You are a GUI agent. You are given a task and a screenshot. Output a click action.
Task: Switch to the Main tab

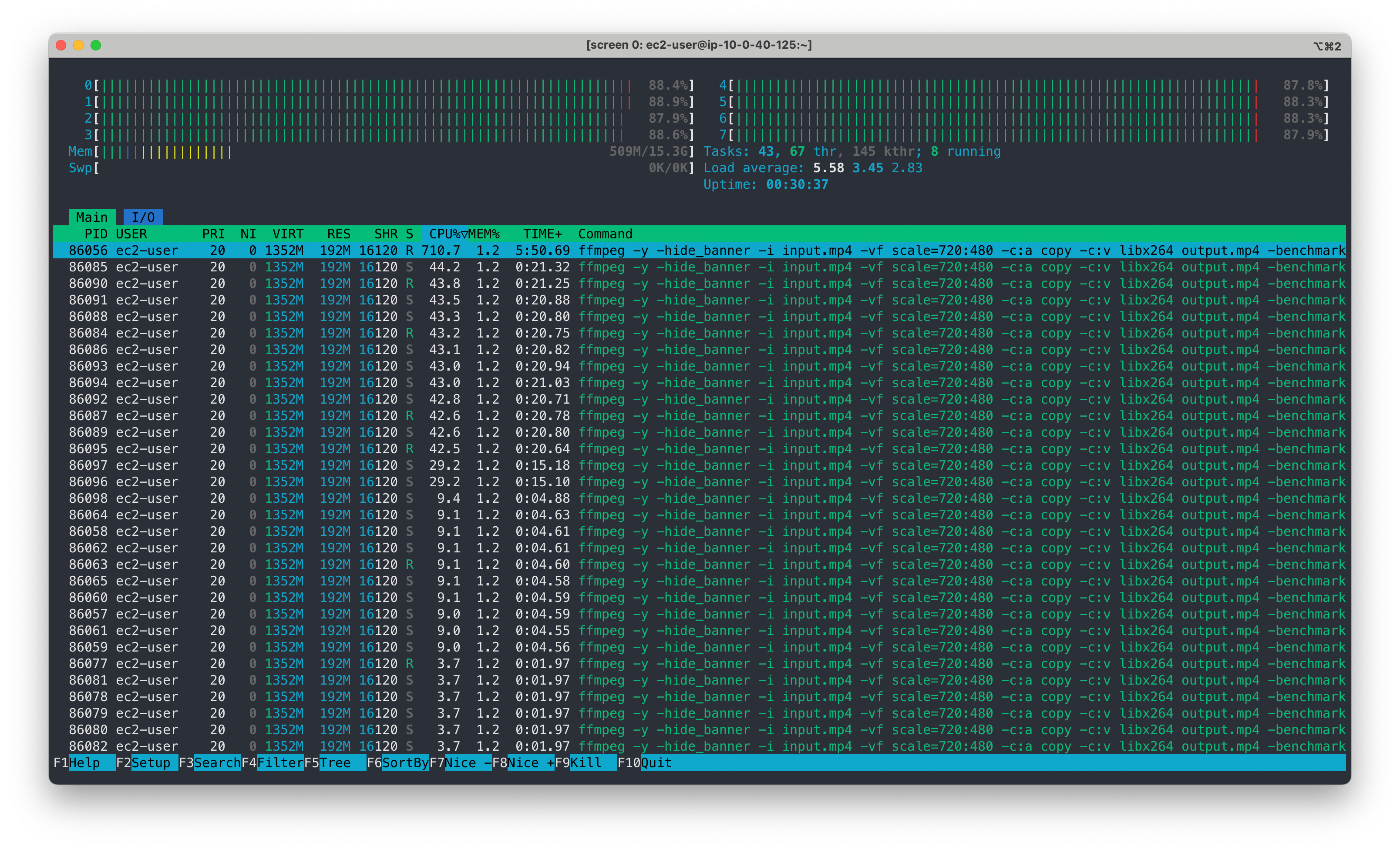pyautogui.click(x=92, y=216)
